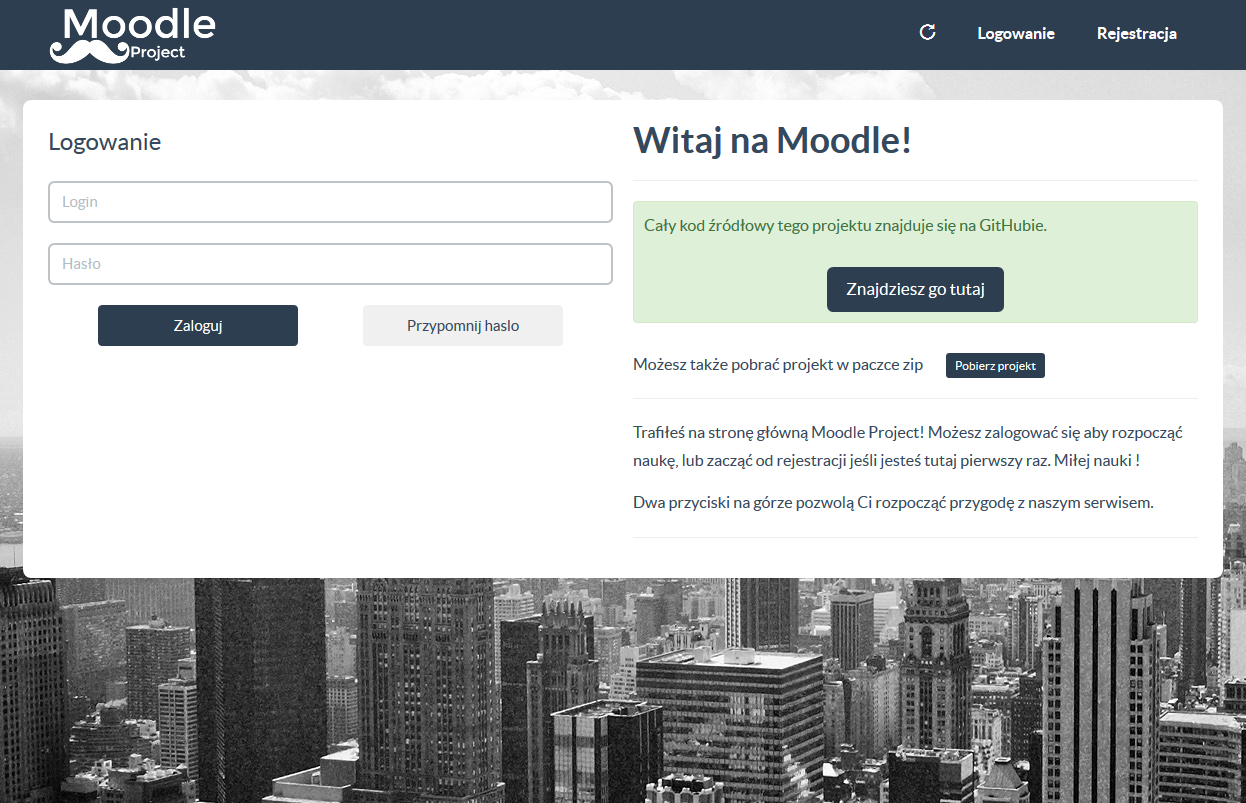Open the Rejestracja navbar item
This screenshot has width=1246, height=803.
click(x=1137, y=33)
